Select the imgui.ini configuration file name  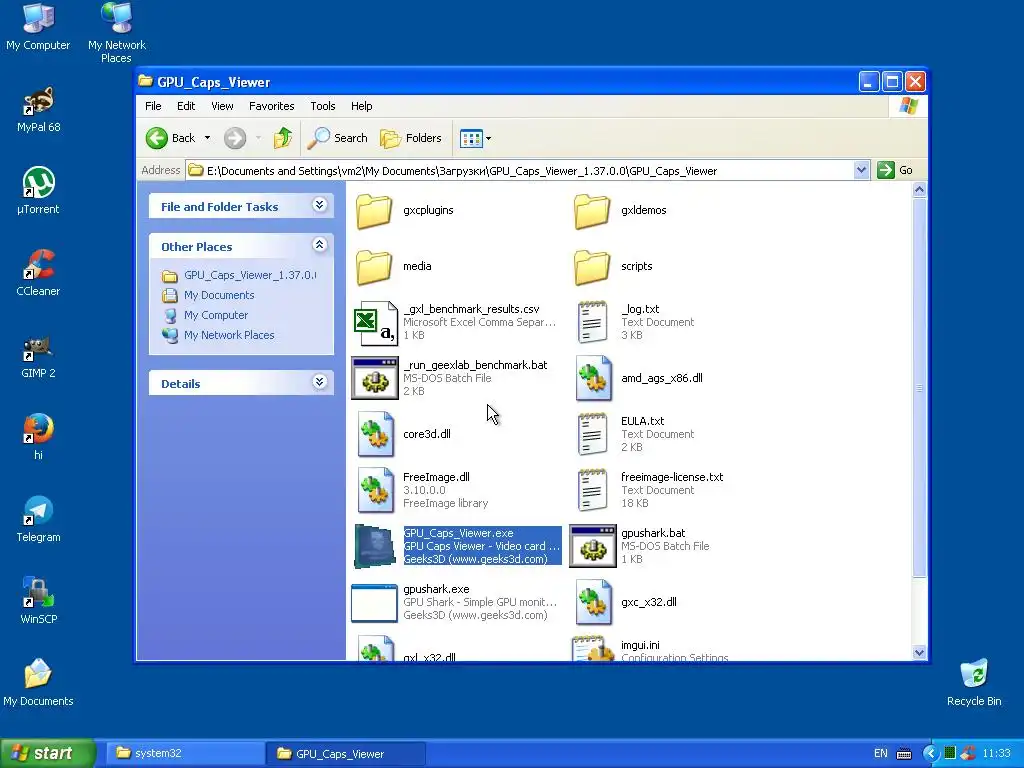(x=640, y=645)
